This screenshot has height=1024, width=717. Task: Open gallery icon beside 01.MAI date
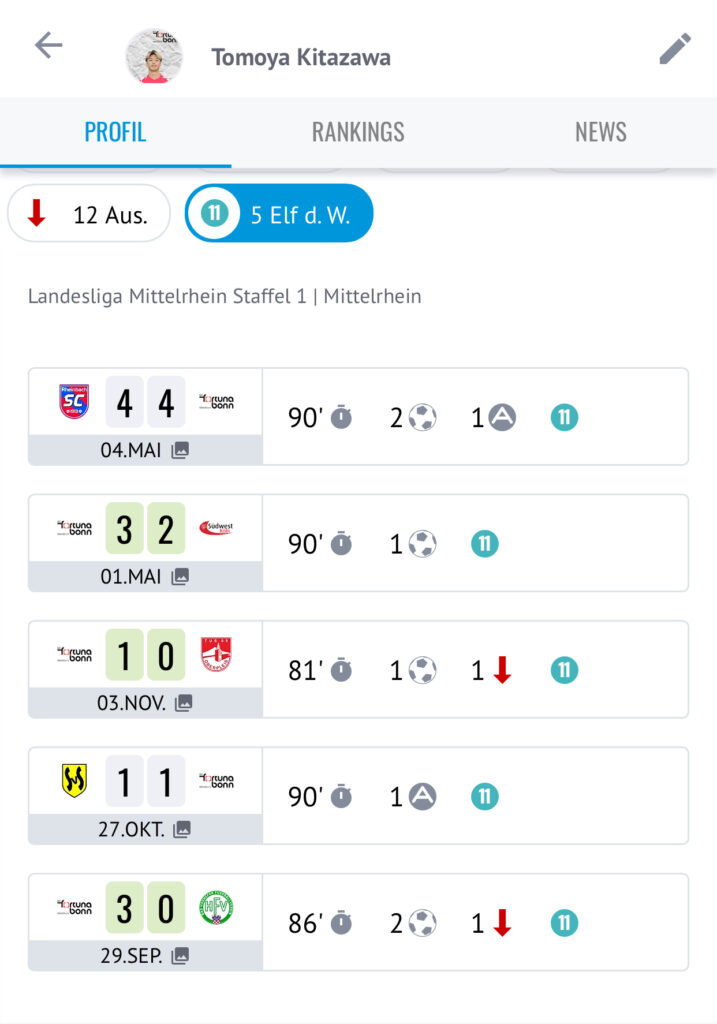point(180,576)
